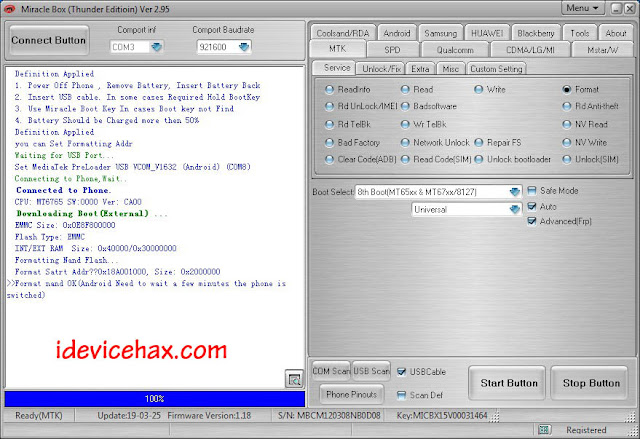Image resolution: width=640 pixels, height=439 pixels.
Task: Open the Tools tab
Action: (580, 33)
